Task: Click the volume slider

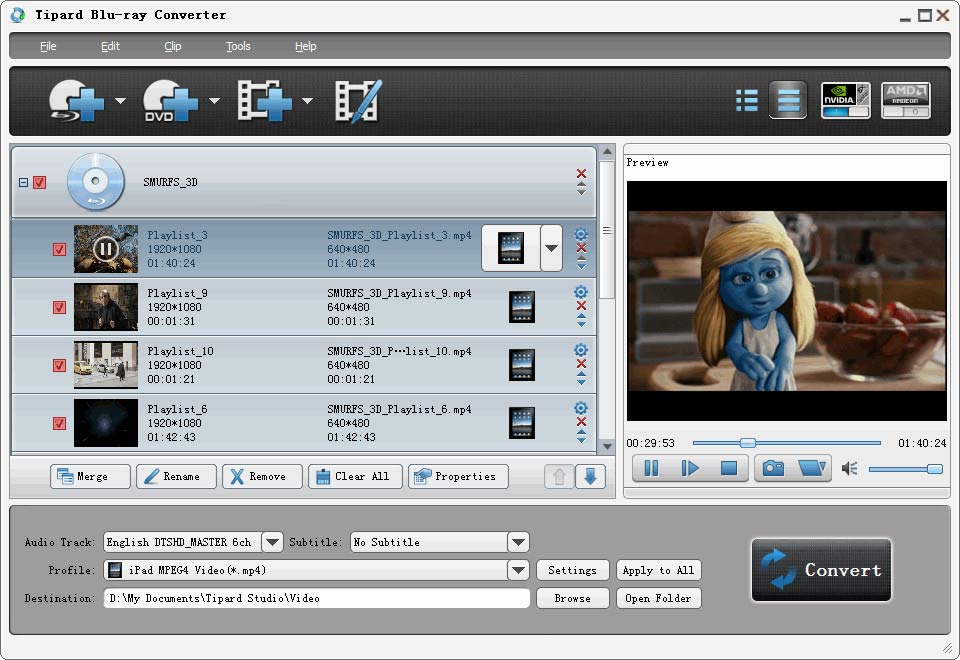Action: pyautogui.click(x=905, y=469)
